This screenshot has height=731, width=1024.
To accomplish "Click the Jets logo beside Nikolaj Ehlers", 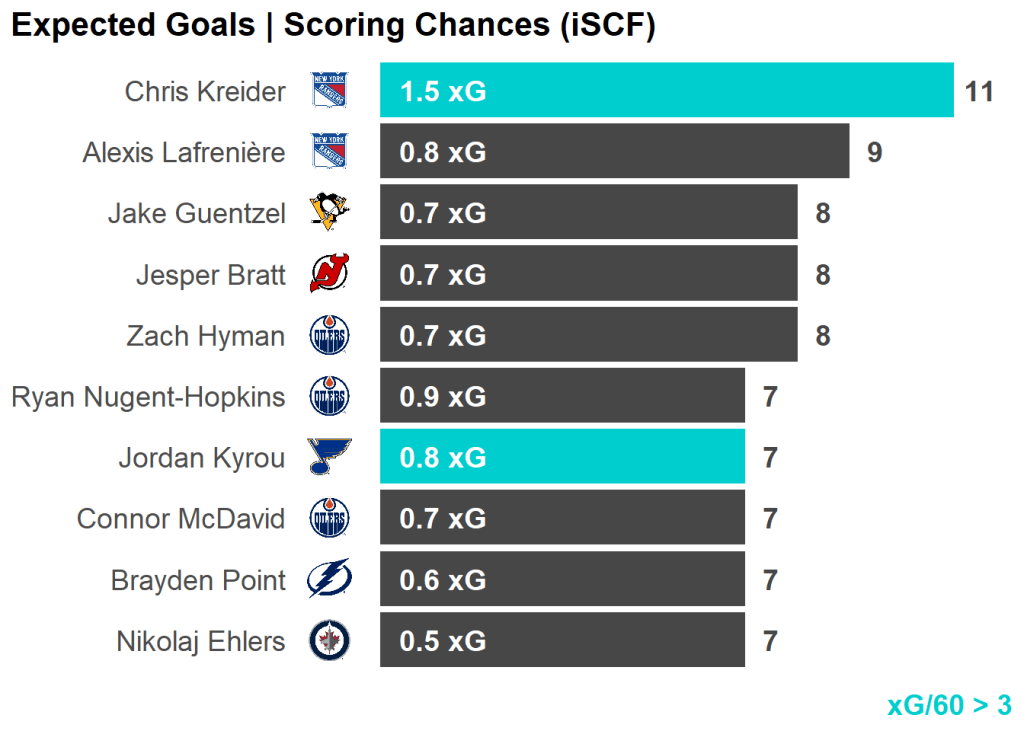I will coord(329,641).
